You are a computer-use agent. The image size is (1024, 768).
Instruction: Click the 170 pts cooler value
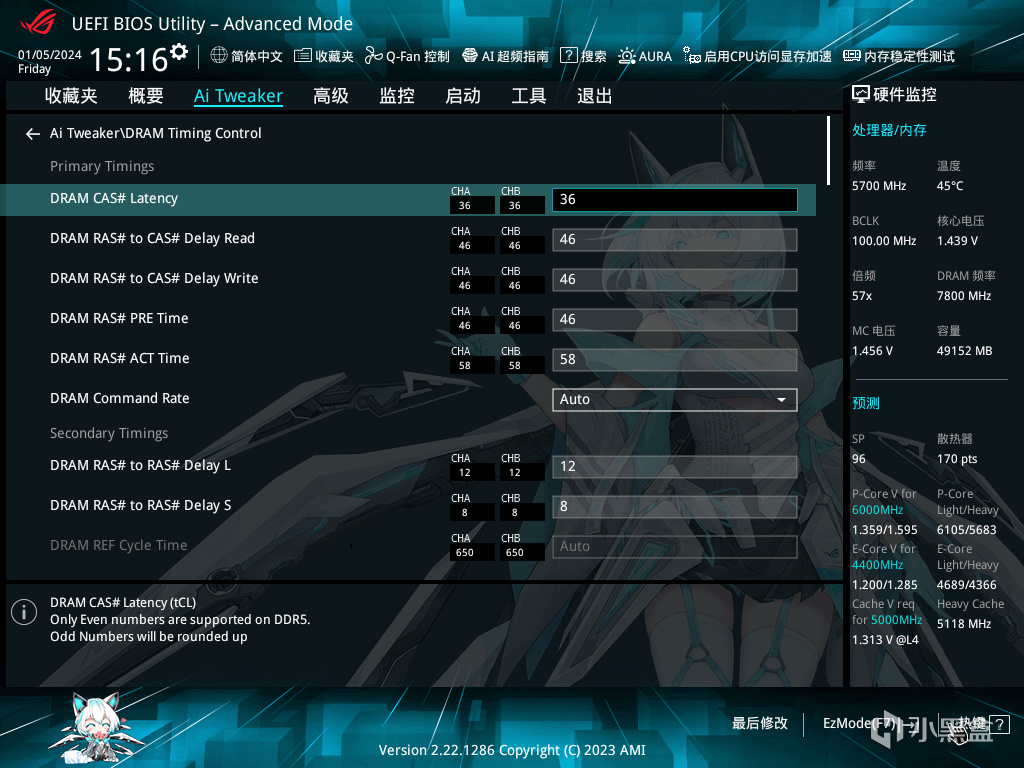coord(957,459)
